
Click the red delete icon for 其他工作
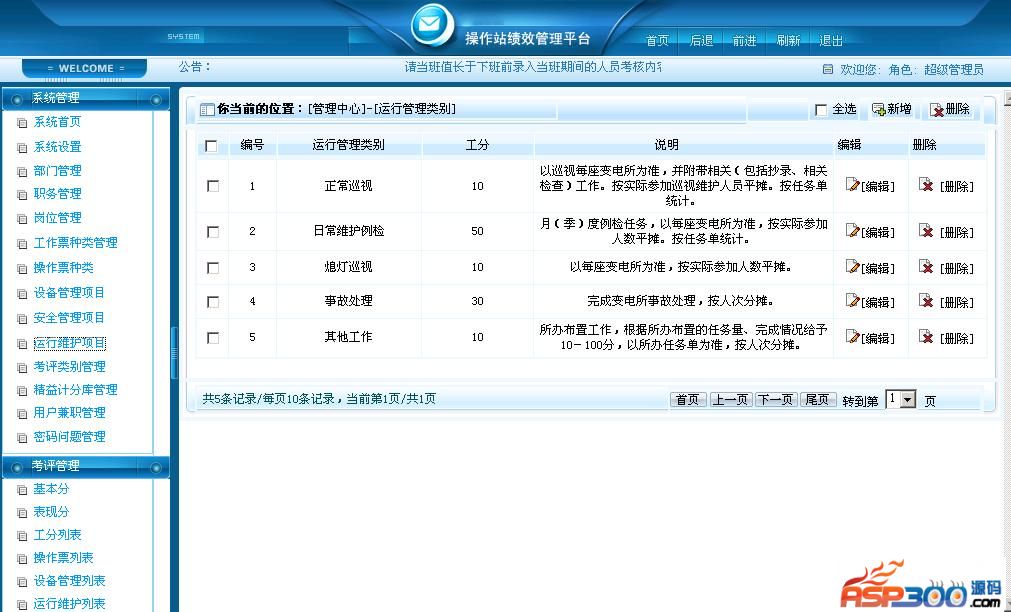927,337
